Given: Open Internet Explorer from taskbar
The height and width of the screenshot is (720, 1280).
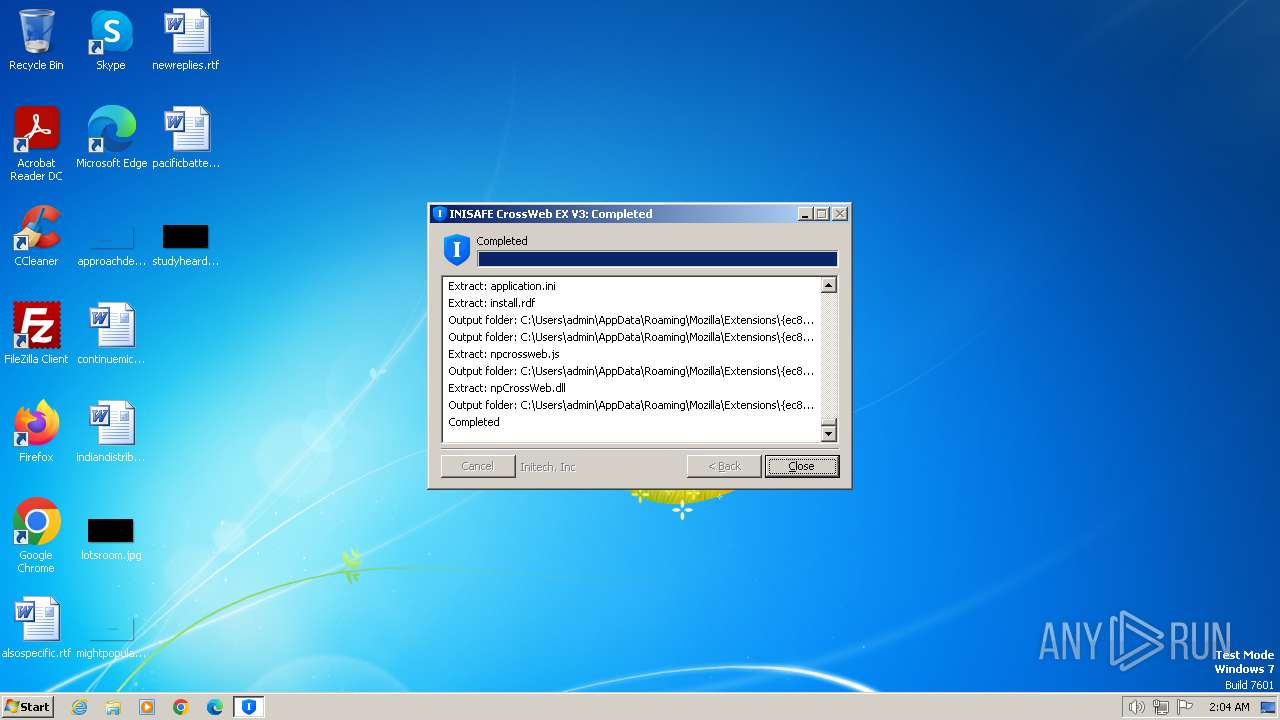Looking at the screenshot, I should (79, 707).
